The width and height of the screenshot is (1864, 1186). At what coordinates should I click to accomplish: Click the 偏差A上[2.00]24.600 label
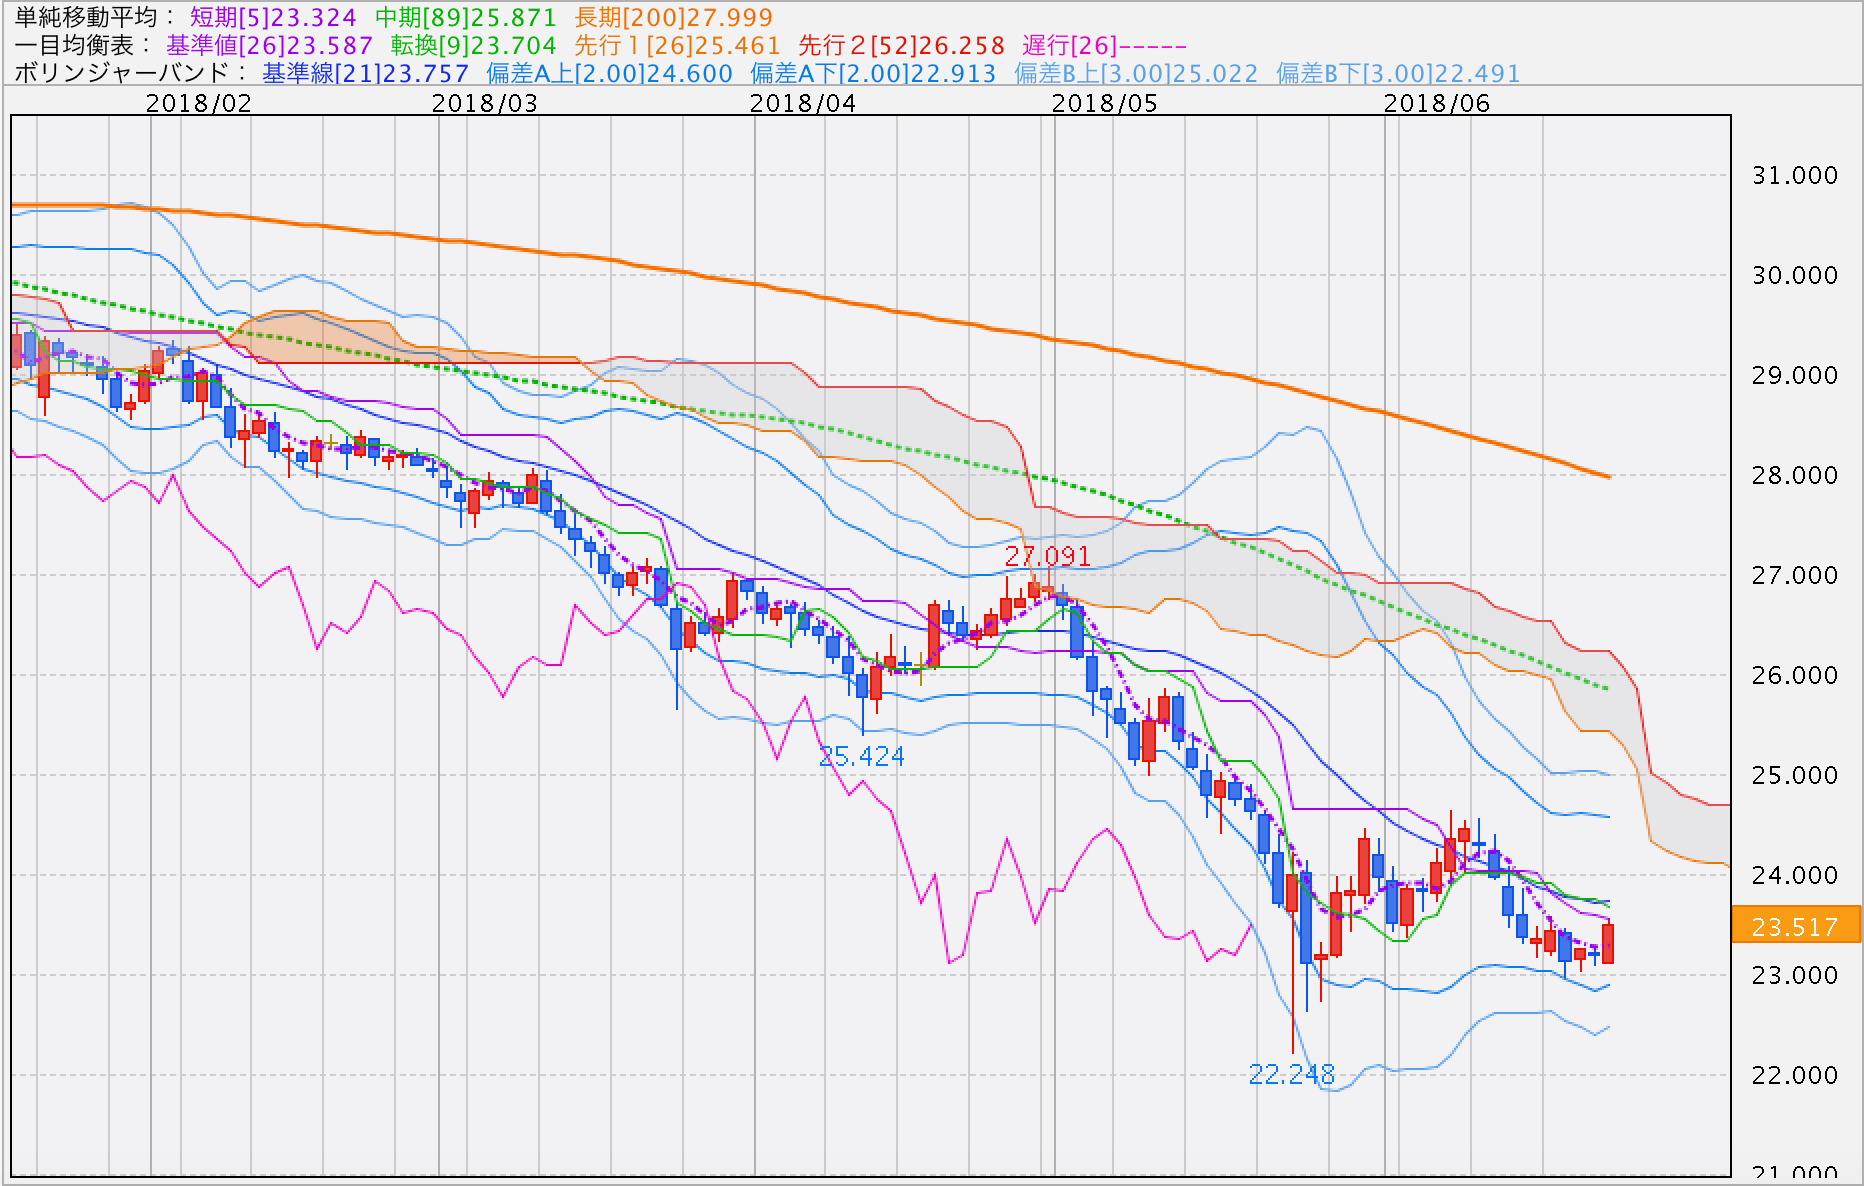point(609,73)
